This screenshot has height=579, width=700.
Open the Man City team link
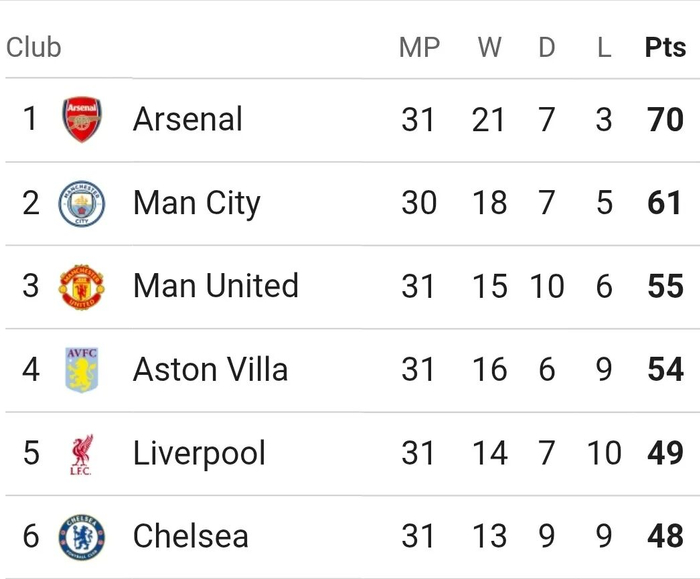196,203
